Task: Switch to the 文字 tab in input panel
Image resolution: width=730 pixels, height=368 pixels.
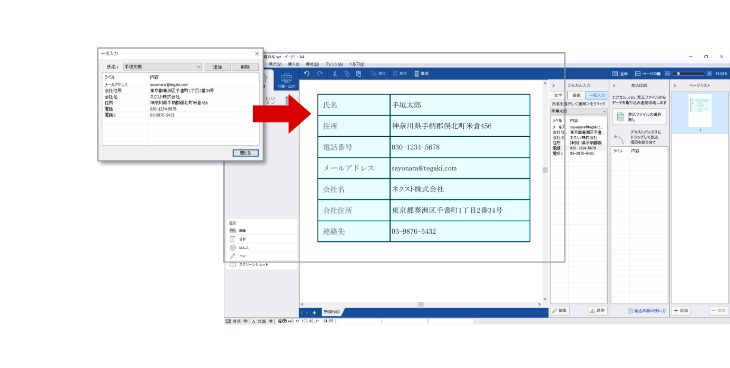Action: [558, 95]
